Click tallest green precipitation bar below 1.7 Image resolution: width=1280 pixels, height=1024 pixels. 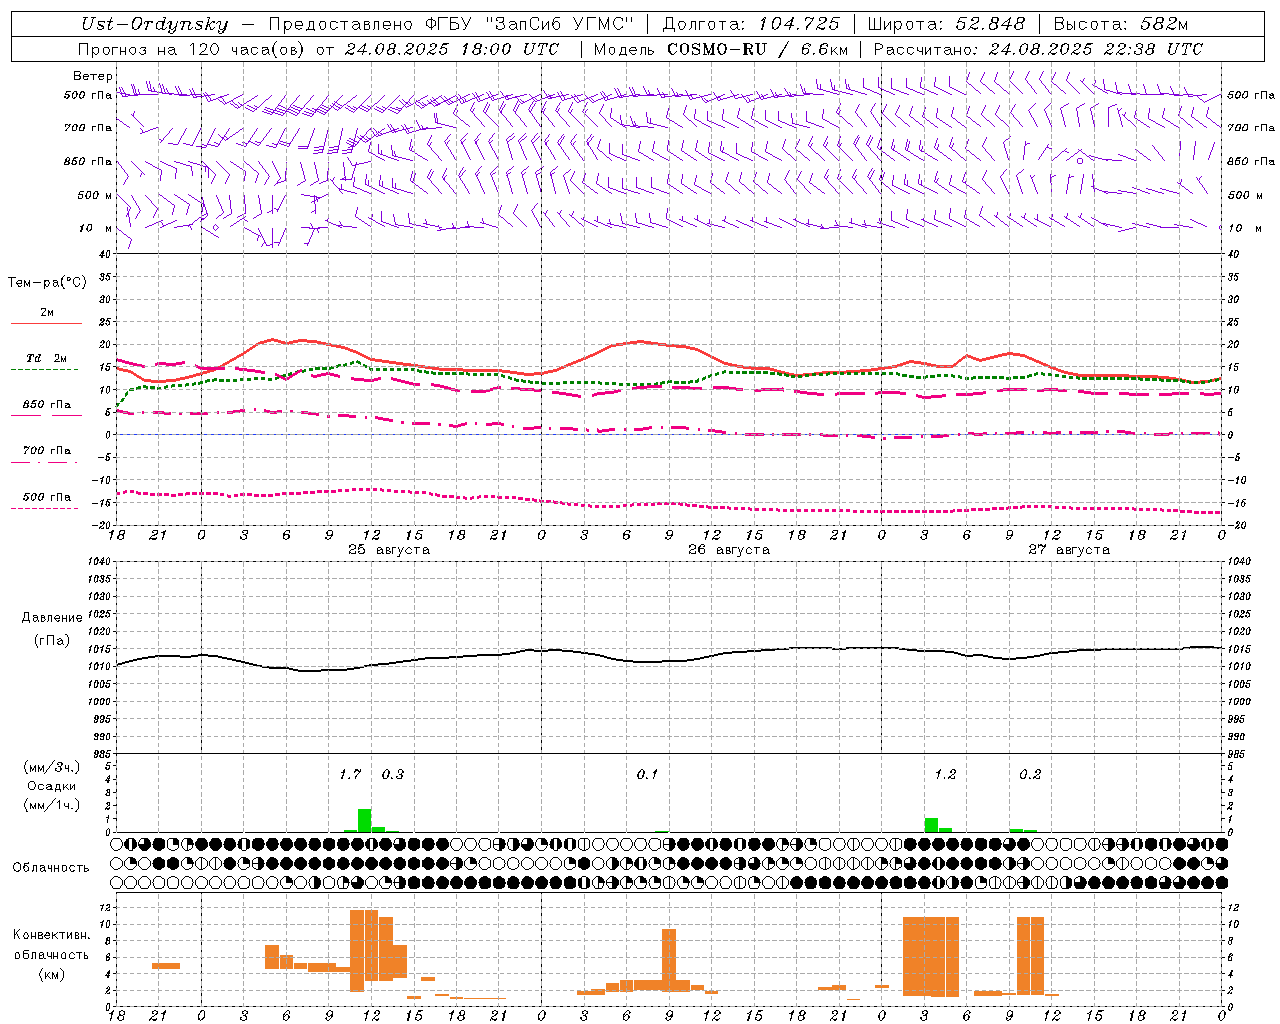pyautogui.click(x=364, y=820)
